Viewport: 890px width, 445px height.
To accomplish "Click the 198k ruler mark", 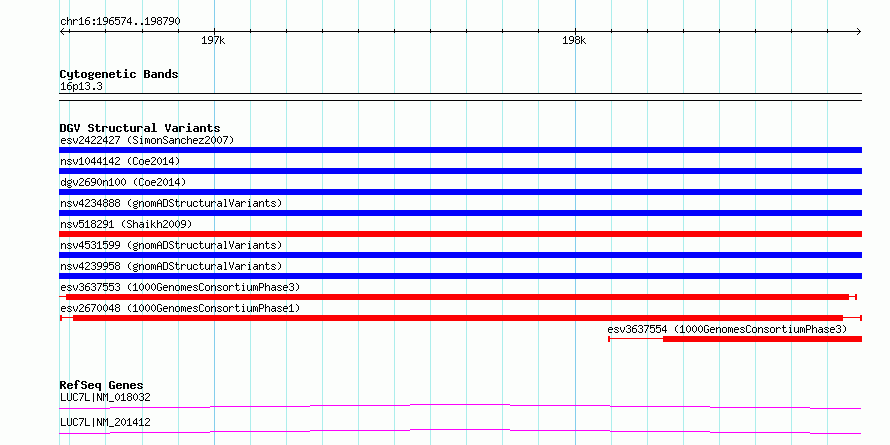I will coord(574,41).
